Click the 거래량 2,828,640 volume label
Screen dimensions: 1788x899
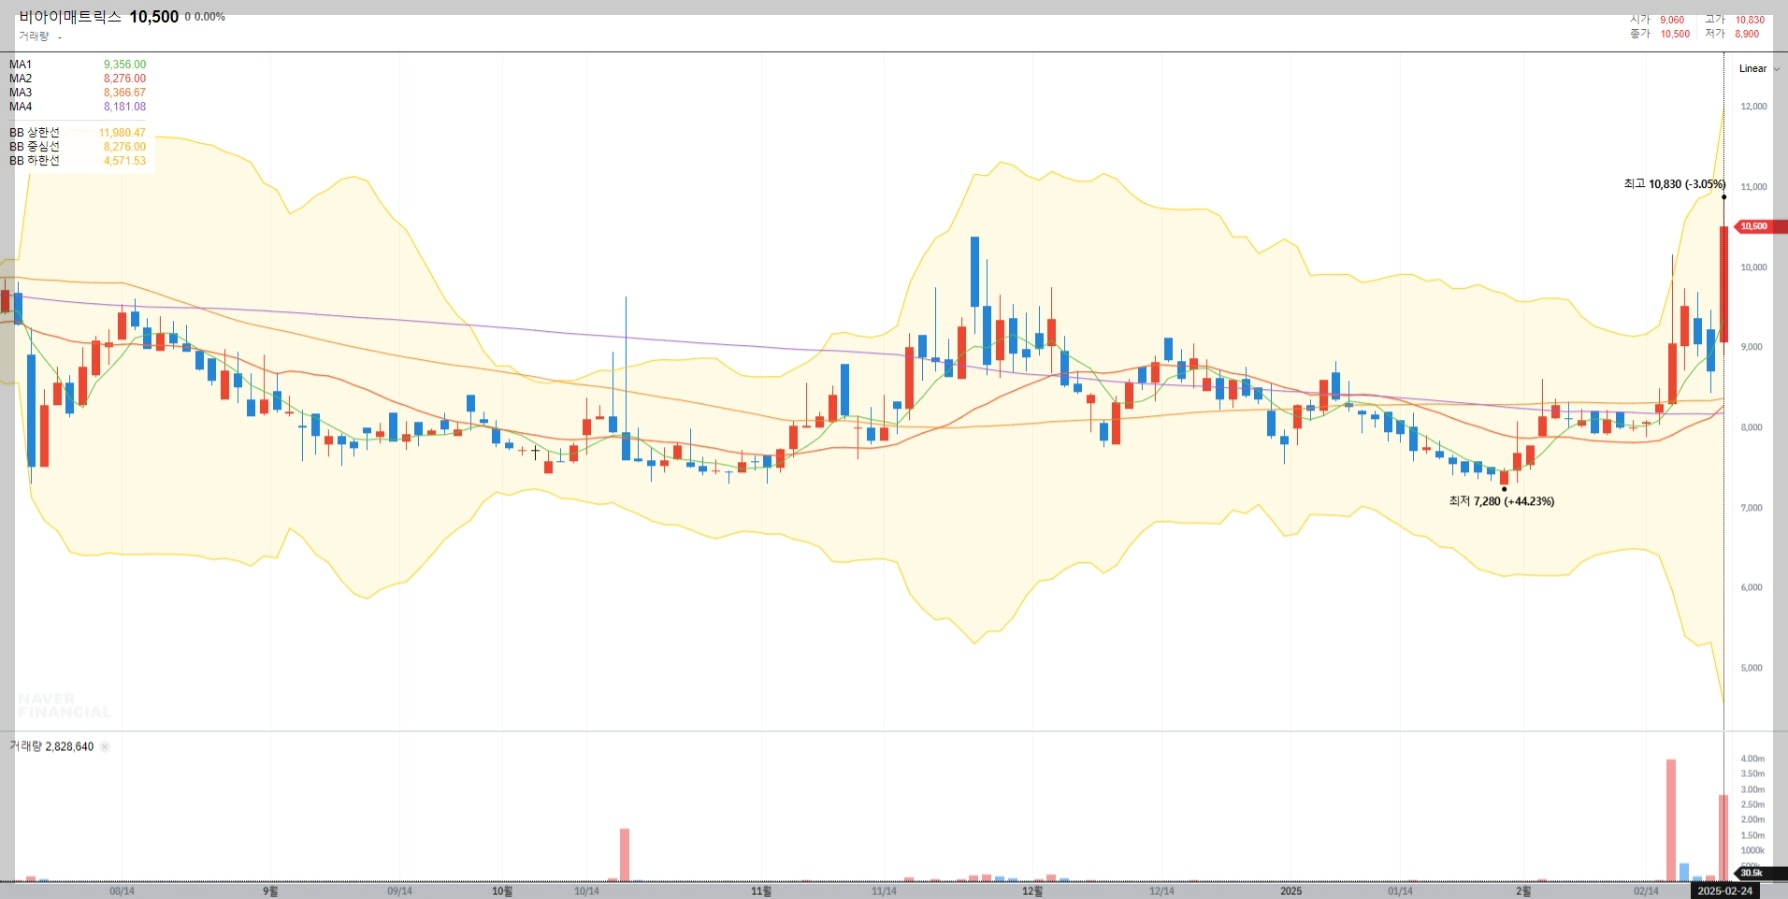tap(52, 747)
